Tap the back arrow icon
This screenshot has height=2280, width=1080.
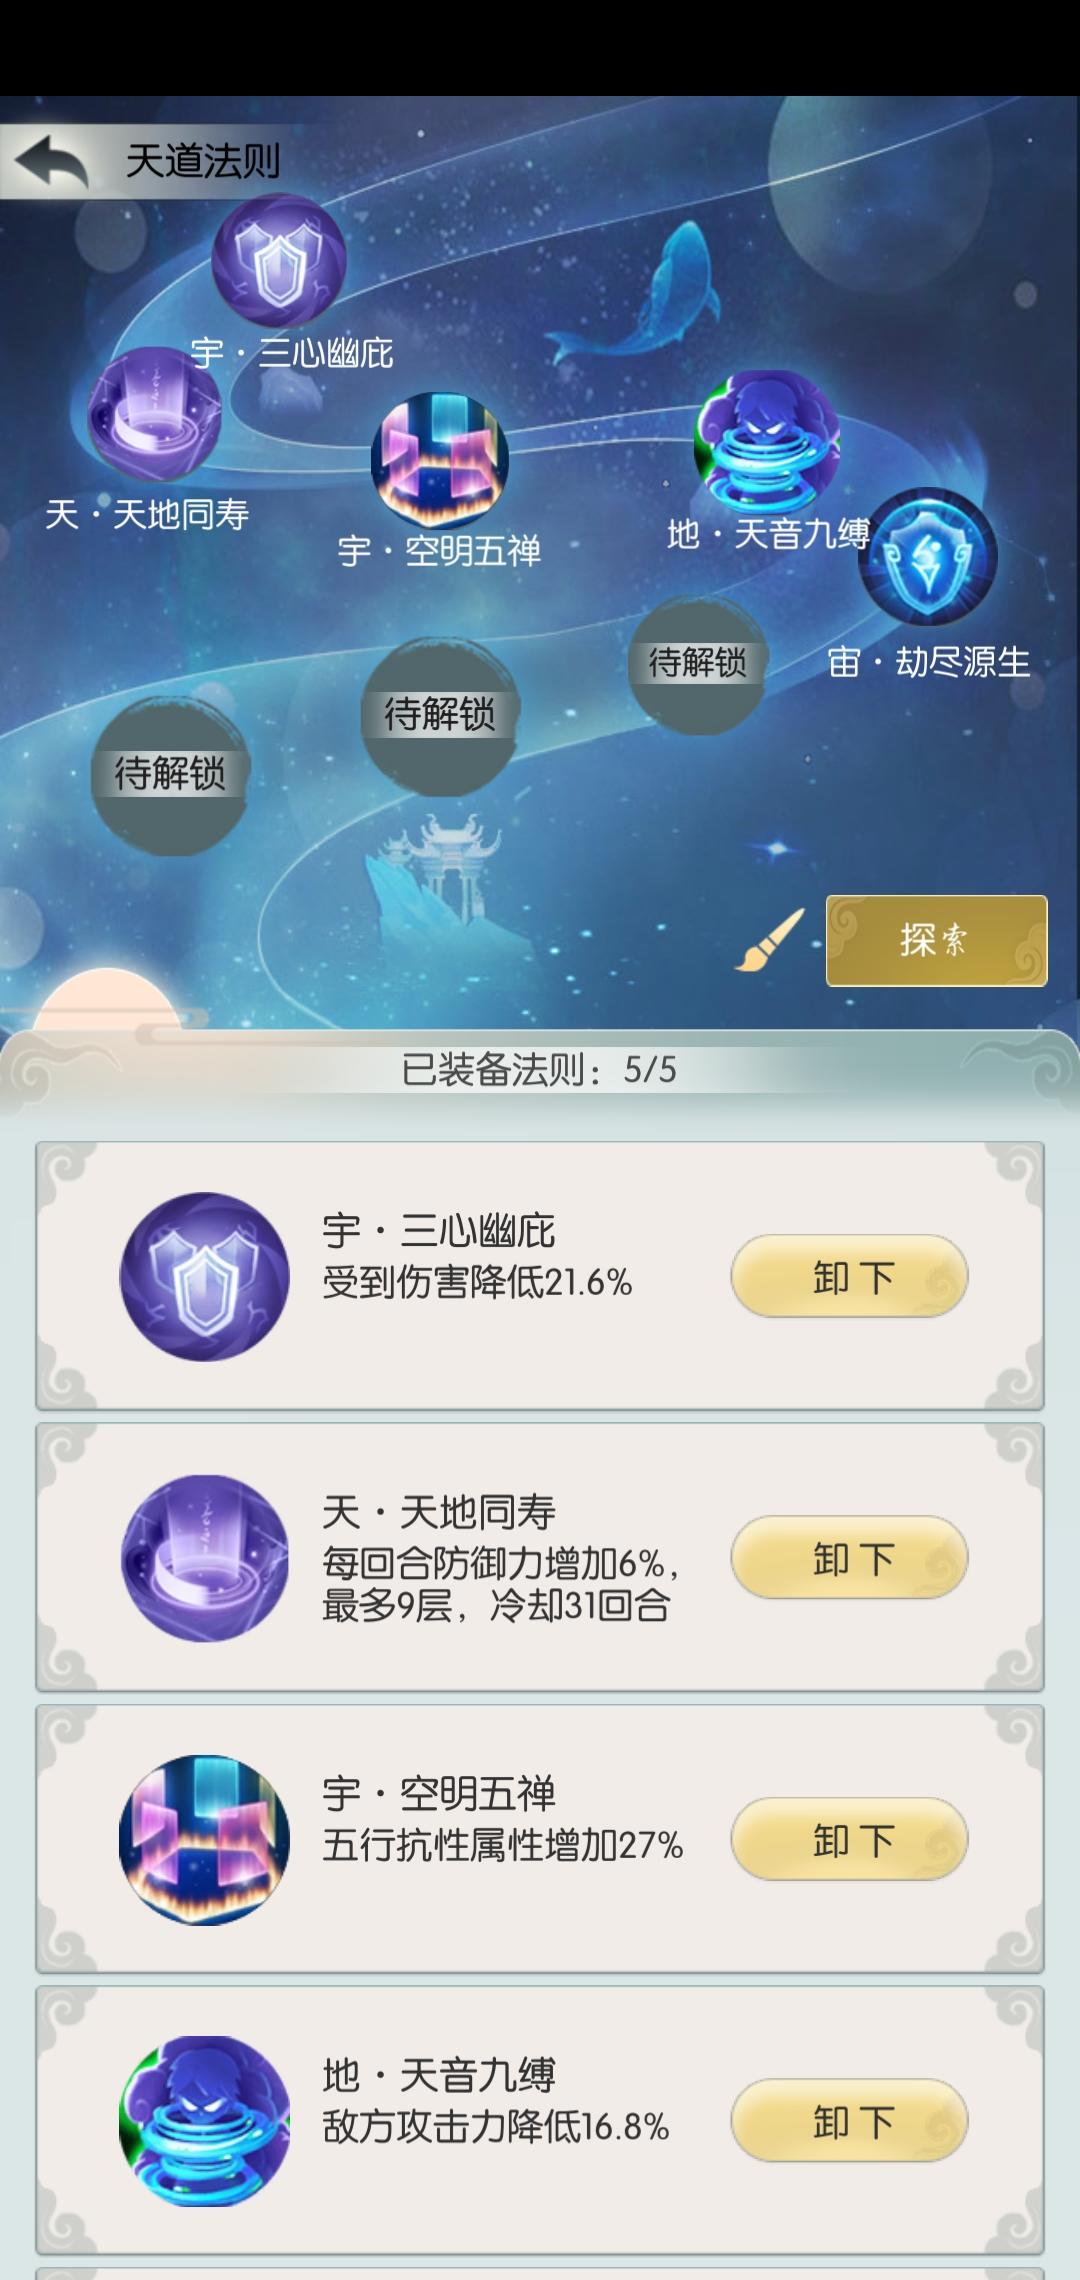(52, 160)
